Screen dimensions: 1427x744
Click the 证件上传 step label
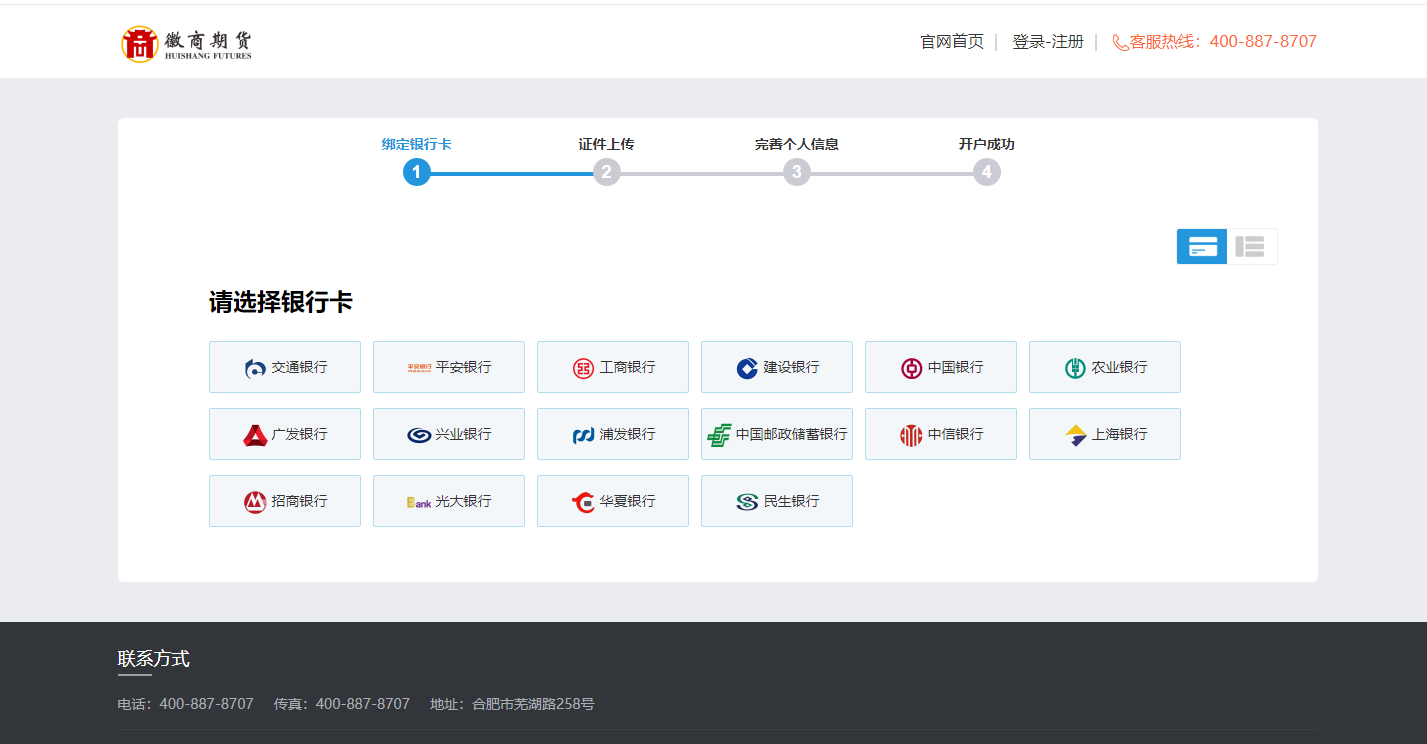coord(606,144)
